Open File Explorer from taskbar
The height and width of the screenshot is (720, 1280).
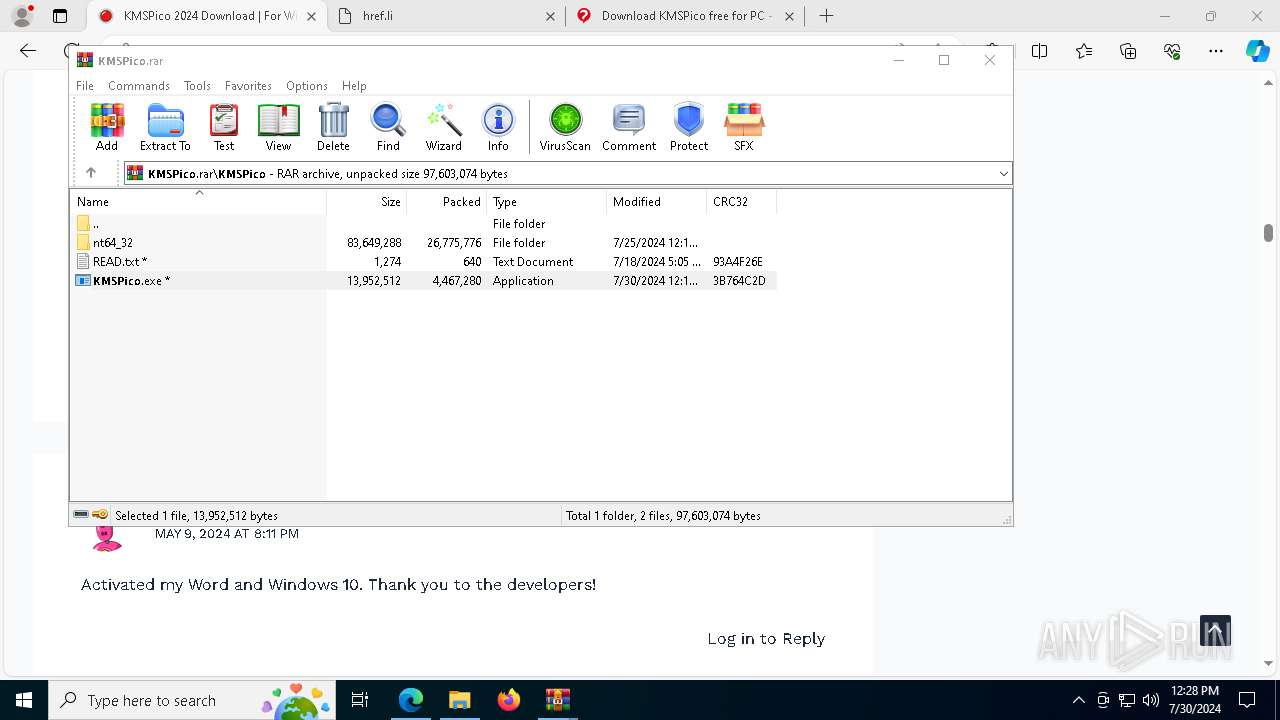coord(459,700)
